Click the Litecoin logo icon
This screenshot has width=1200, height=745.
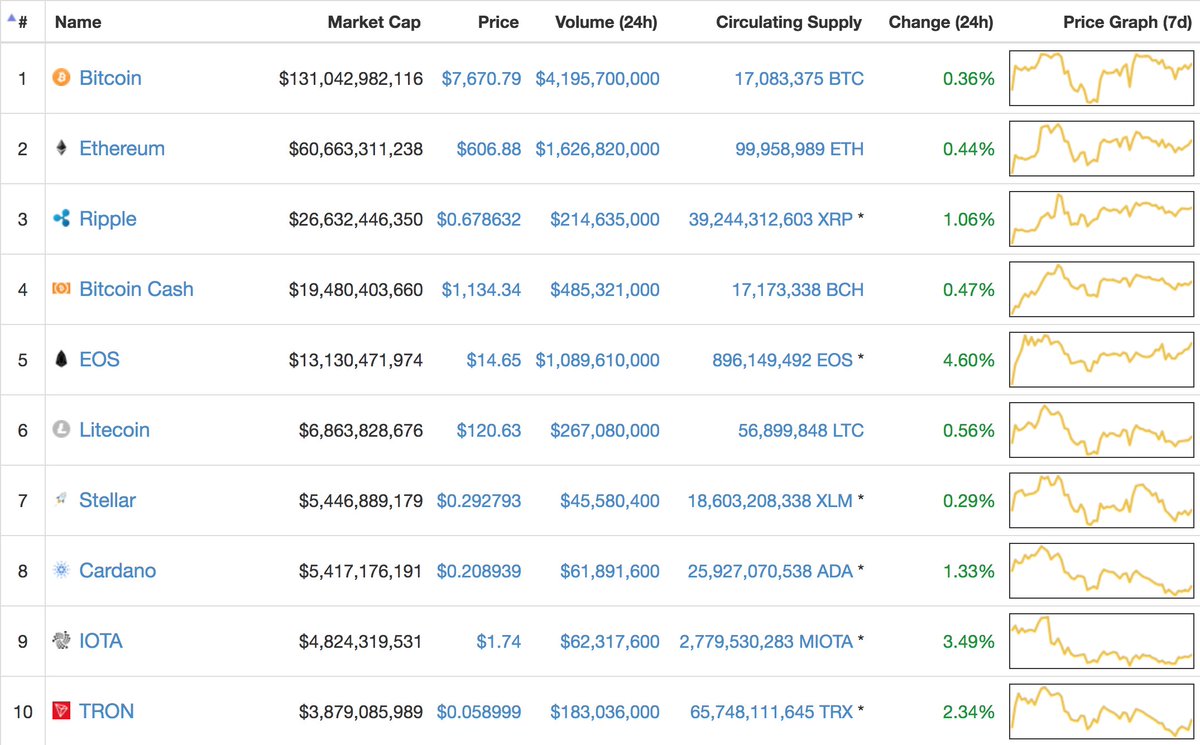(x=62, y=430)
